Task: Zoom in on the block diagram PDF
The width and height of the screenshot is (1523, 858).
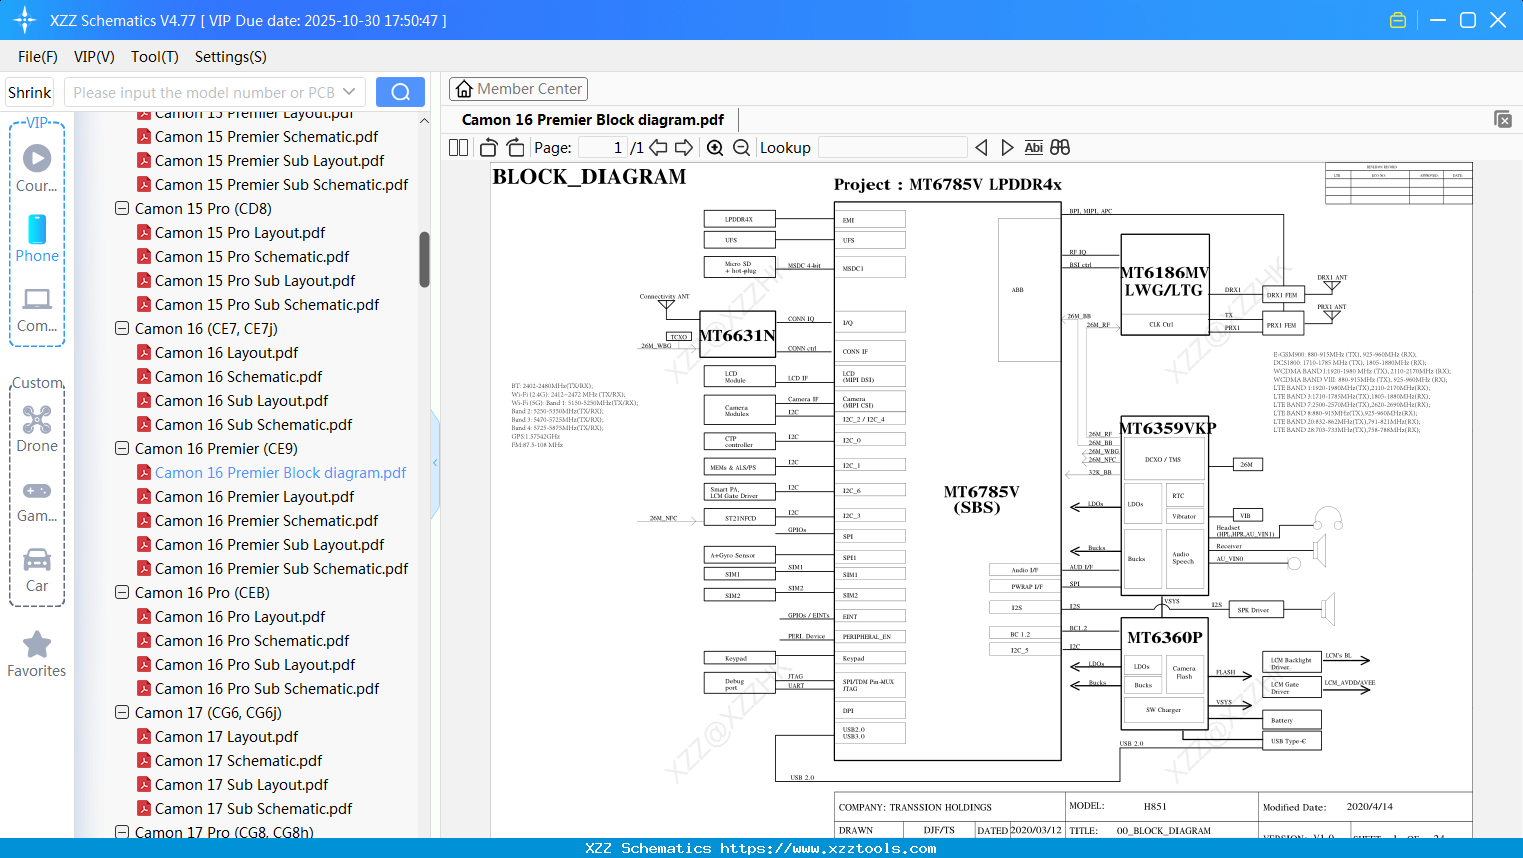Action: coord(715,147)
